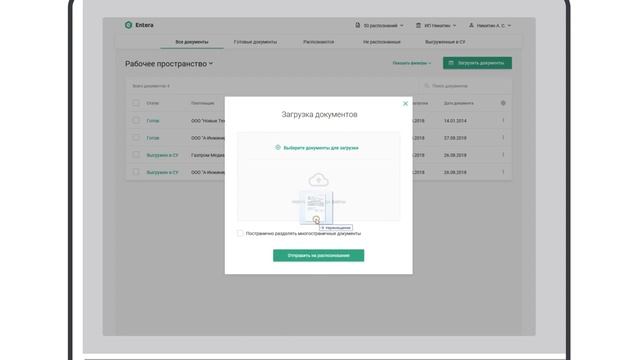
Task: Open the more menu for row dated 14.01.2014
Action: [x=503, y=120]
